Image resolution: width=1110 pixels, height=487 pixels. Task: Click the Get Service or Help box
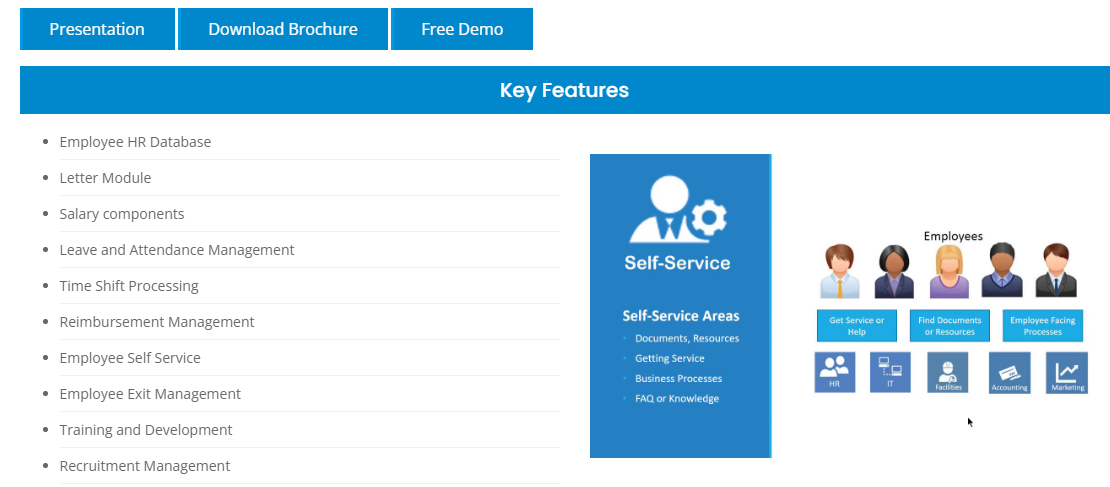point(857,326)
